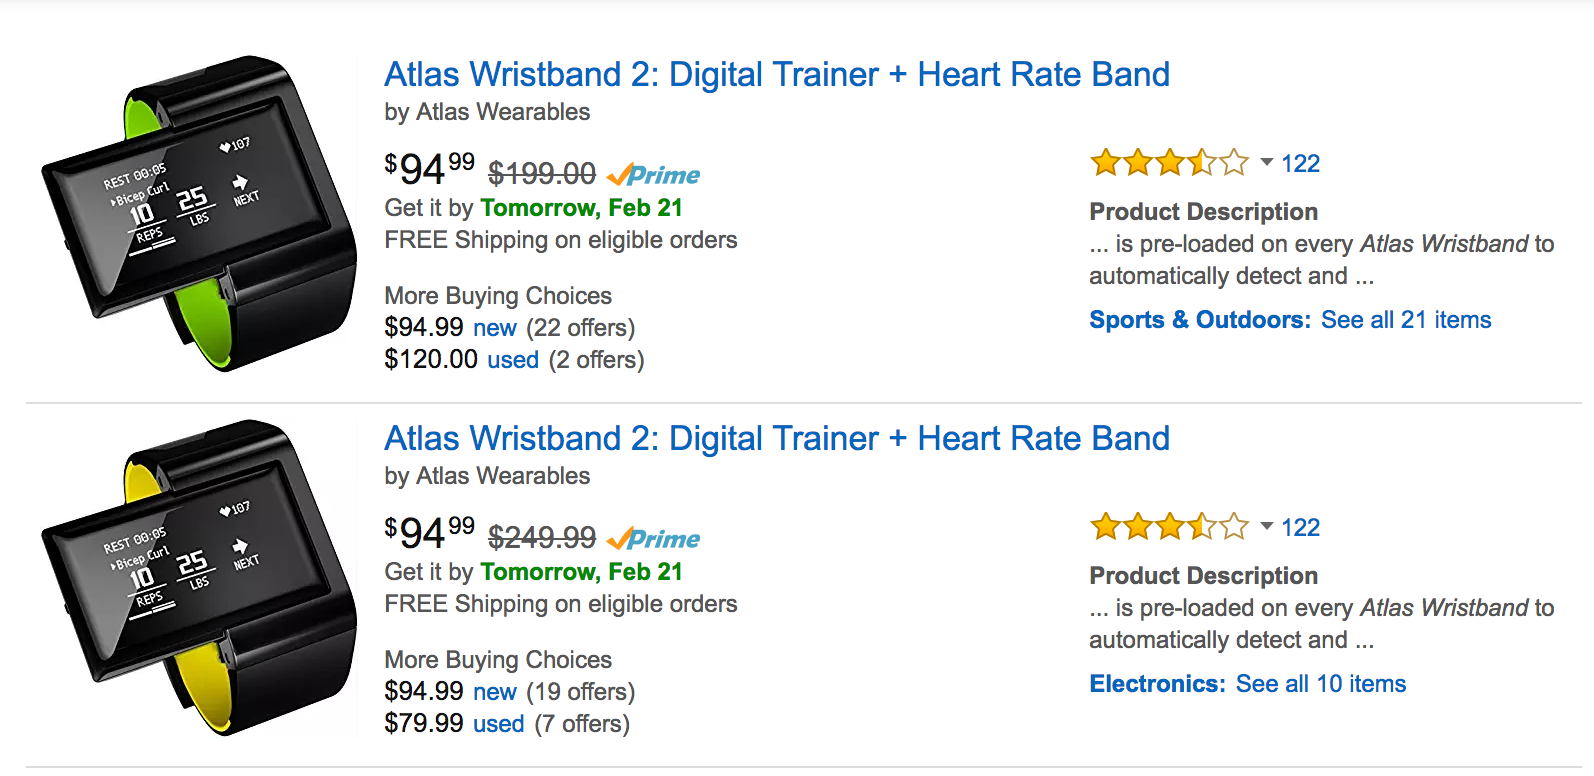Click the Prime logo on the first listing

[654, 175]
